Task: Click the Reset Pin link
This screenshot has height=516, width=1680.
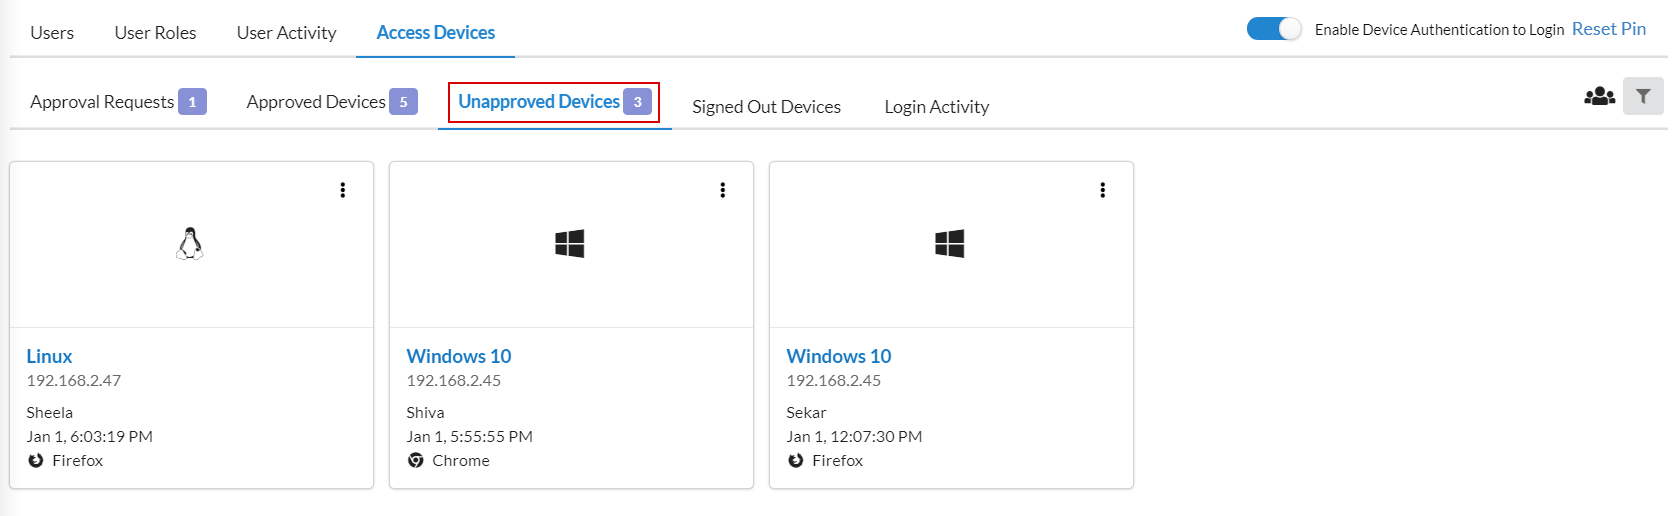Action: tap(1609, 29)
